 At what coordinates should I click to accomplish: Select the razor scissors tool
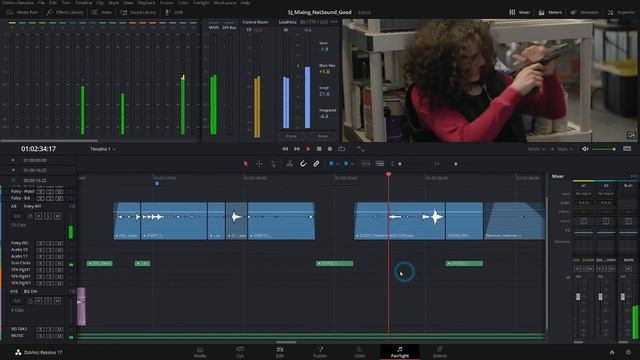click(x=289, y=164)
